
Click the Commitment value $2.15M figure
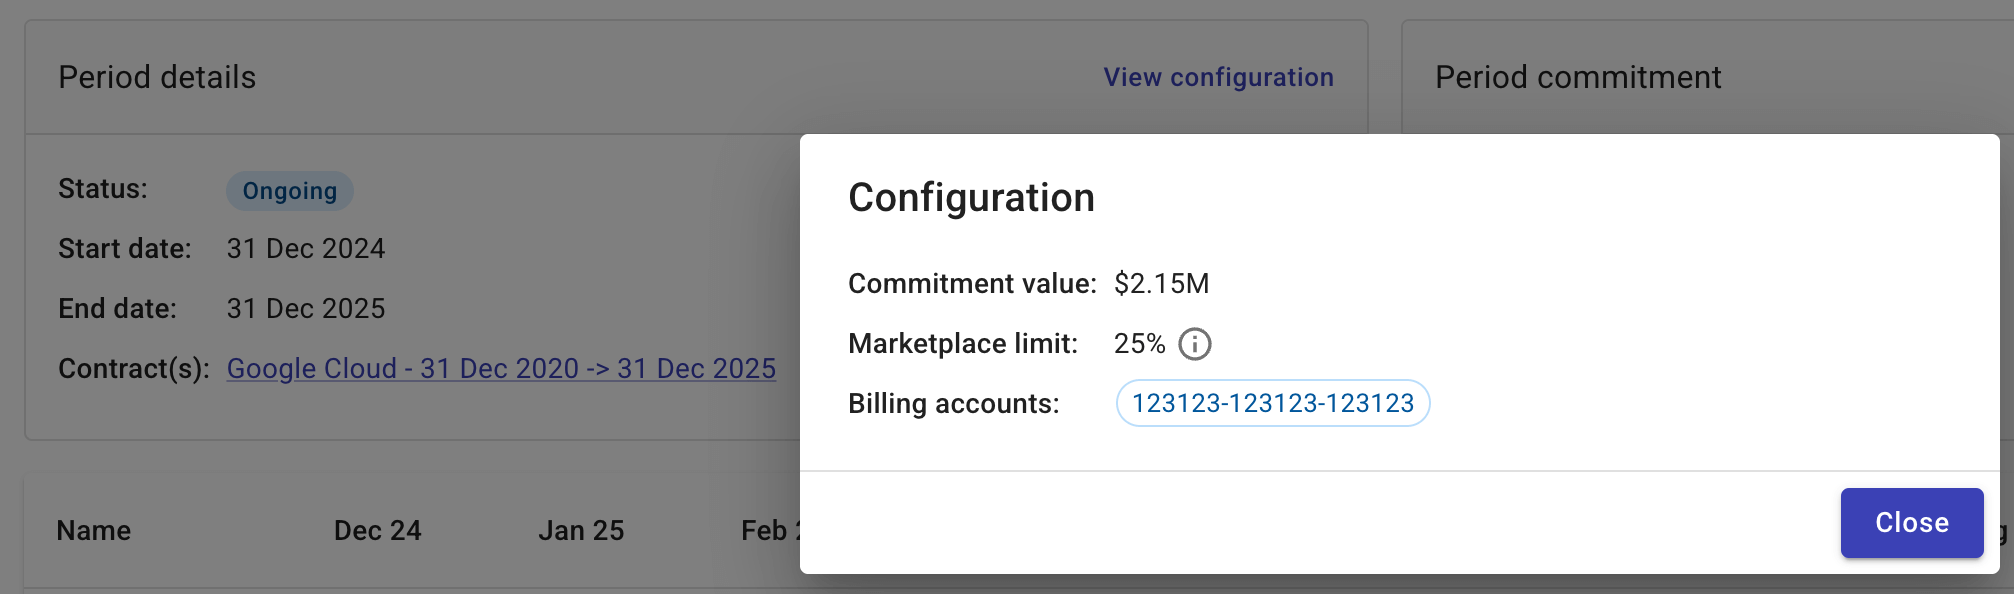click(x=1162, y=283)
